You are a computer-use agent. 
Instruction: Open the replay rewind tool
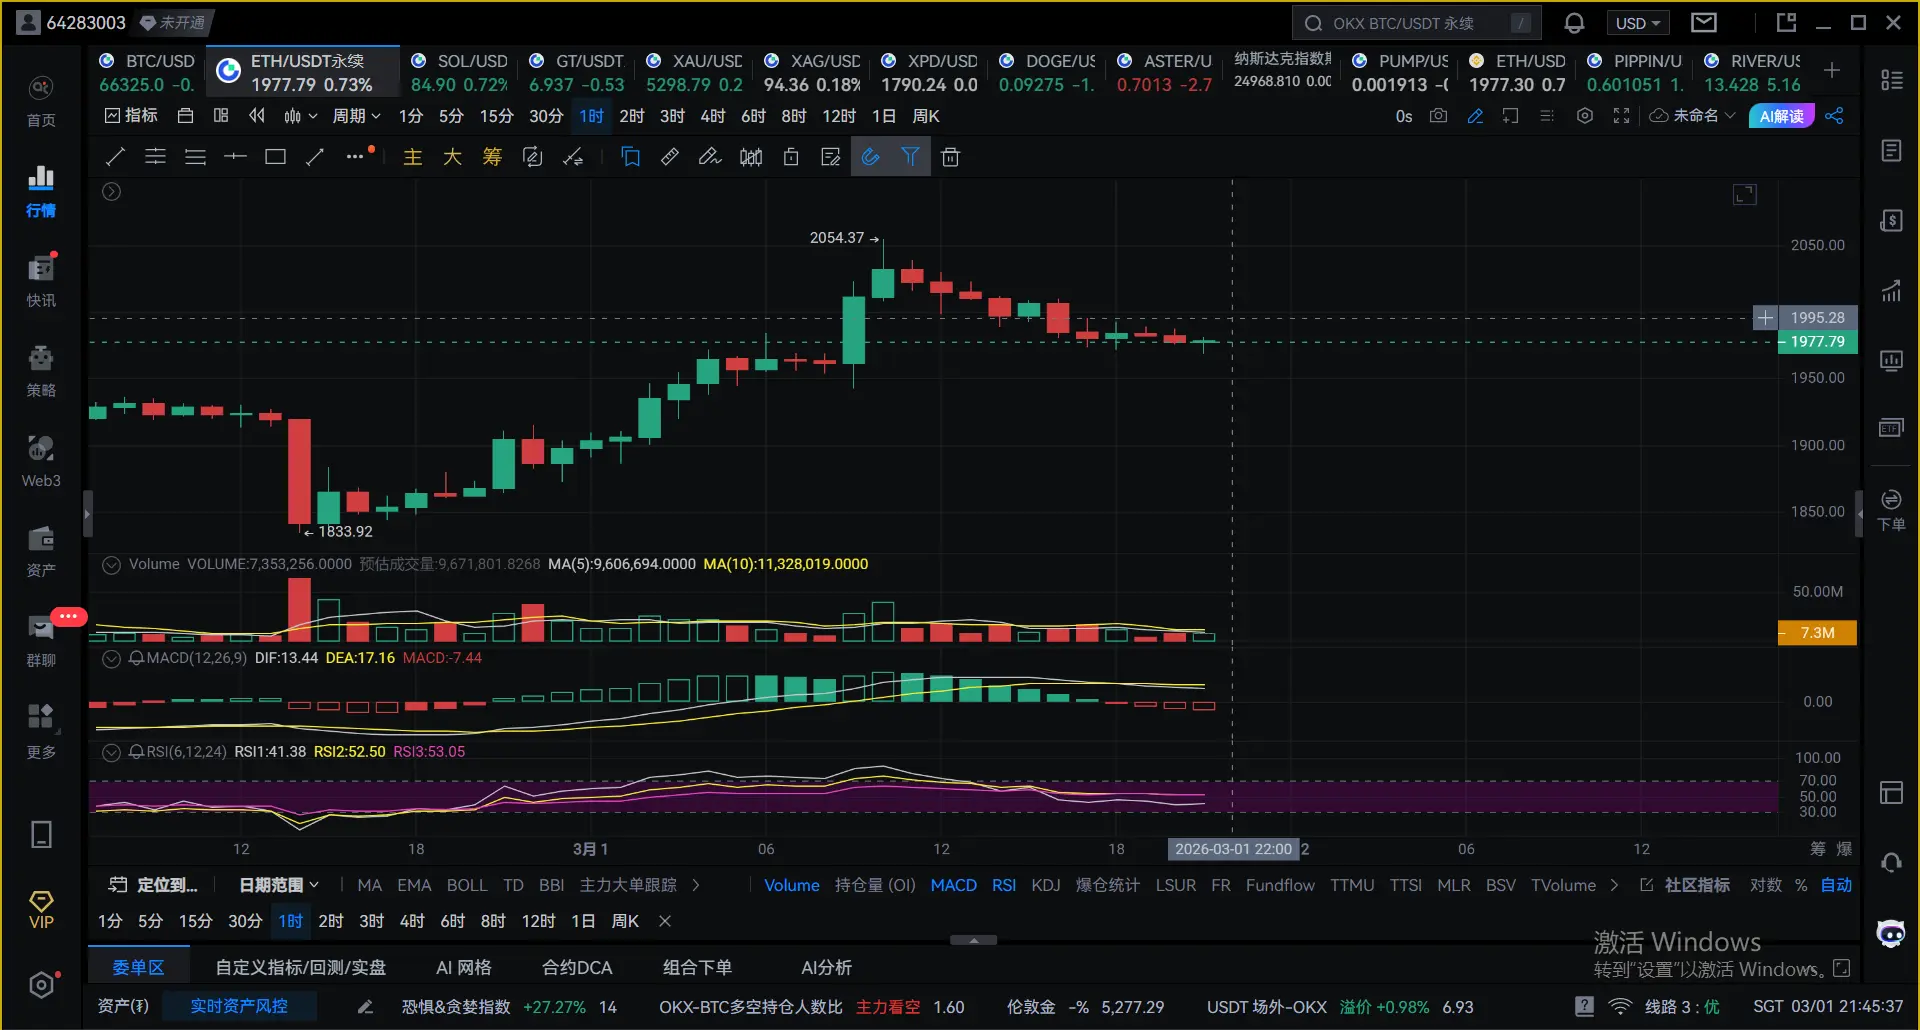point(257,116)
